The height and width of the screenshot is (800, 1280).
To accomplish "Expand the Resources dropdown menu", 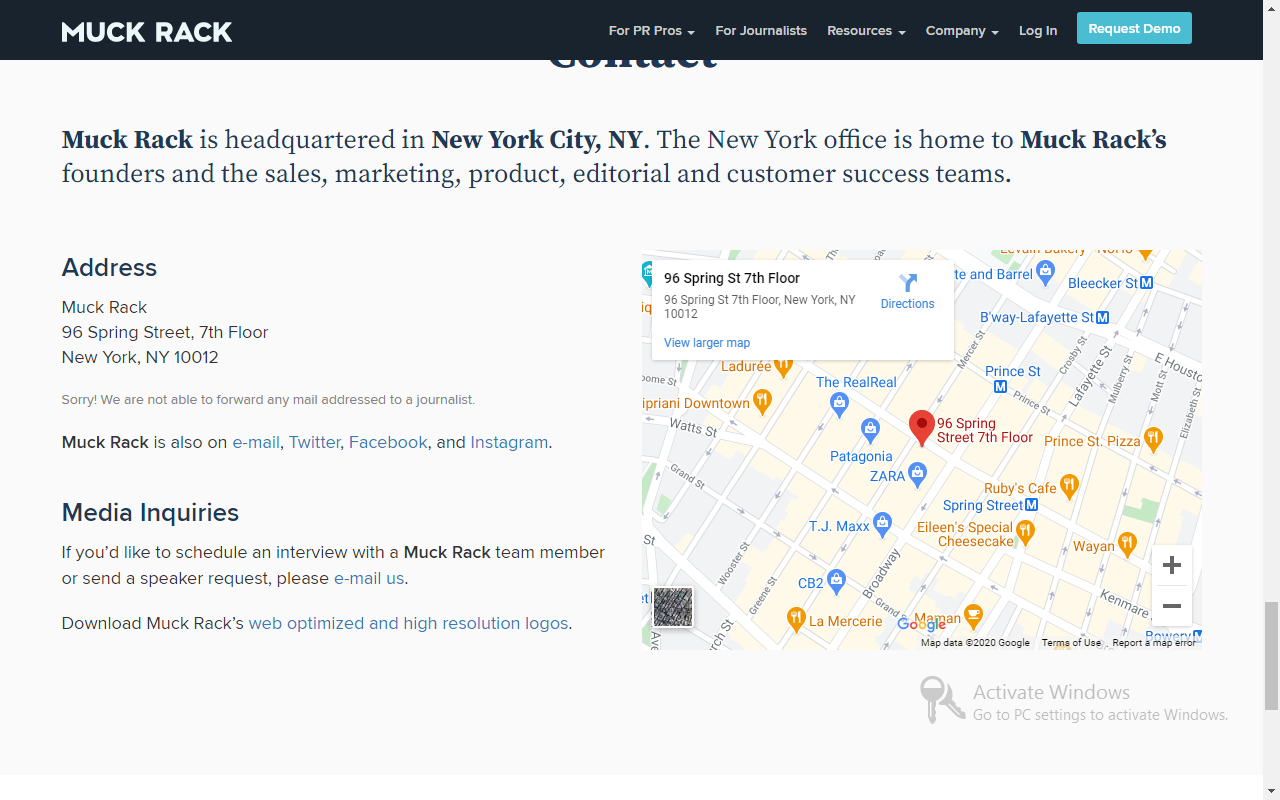I will 866,31.
